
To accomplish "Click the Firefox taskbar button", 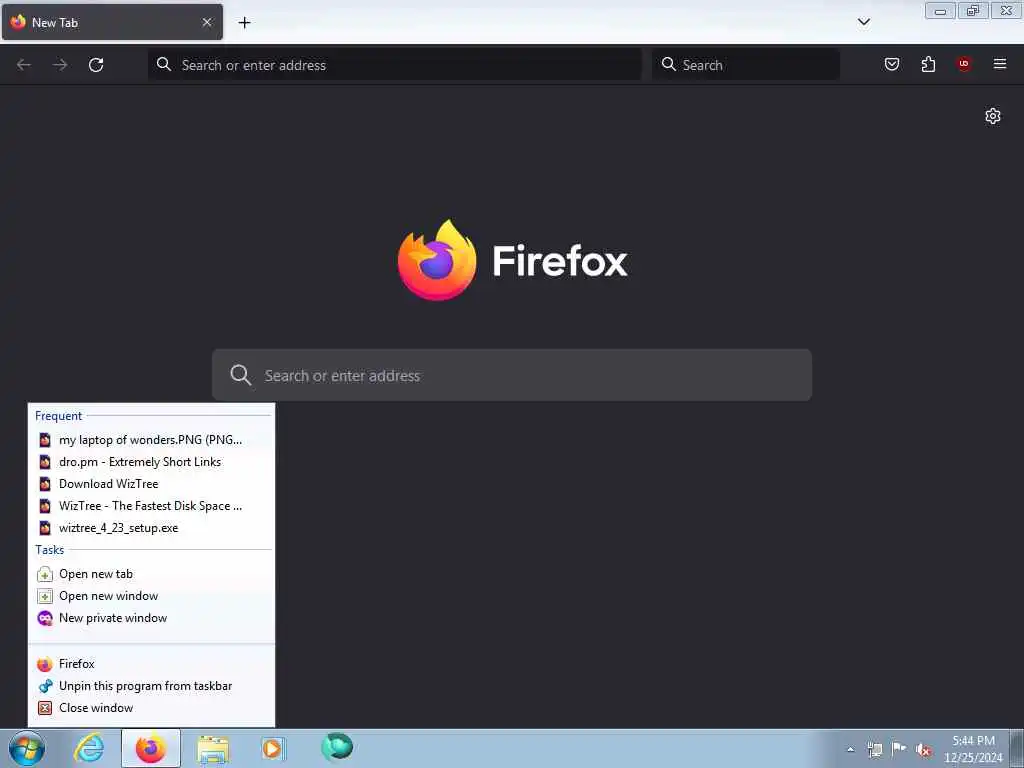I will [x=151, y=748].
